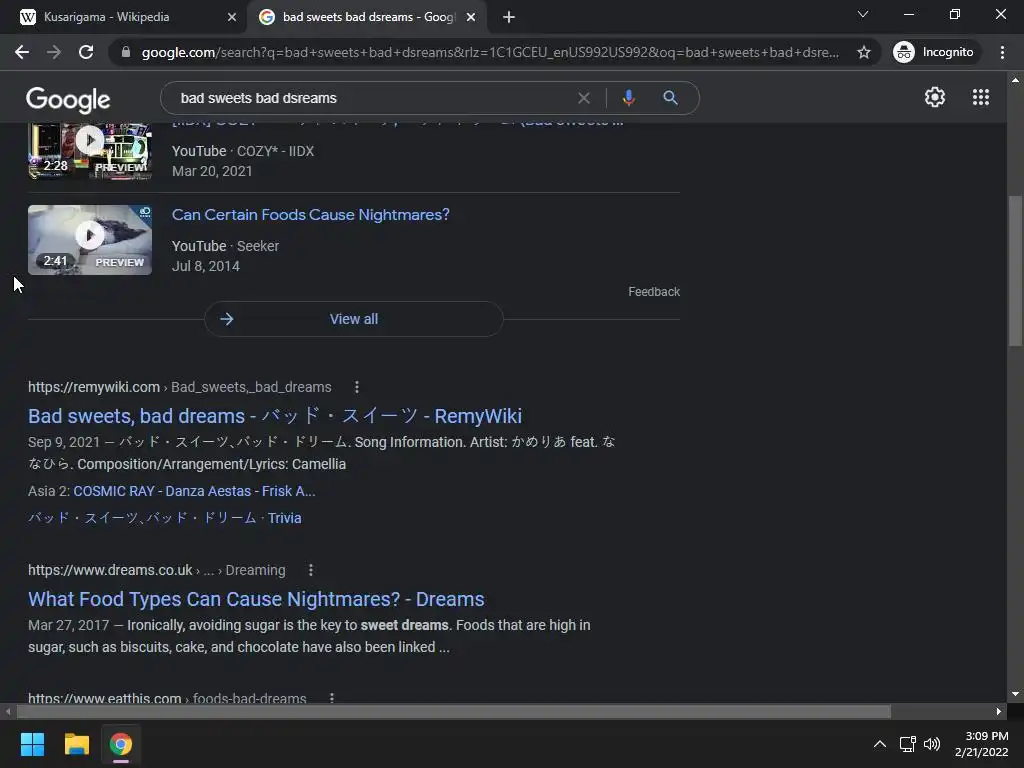Click the horizontal scrollbar thumb
The height and width of the screenshot is (768, 1024).
pyautogui.click(x=454, y=711)
